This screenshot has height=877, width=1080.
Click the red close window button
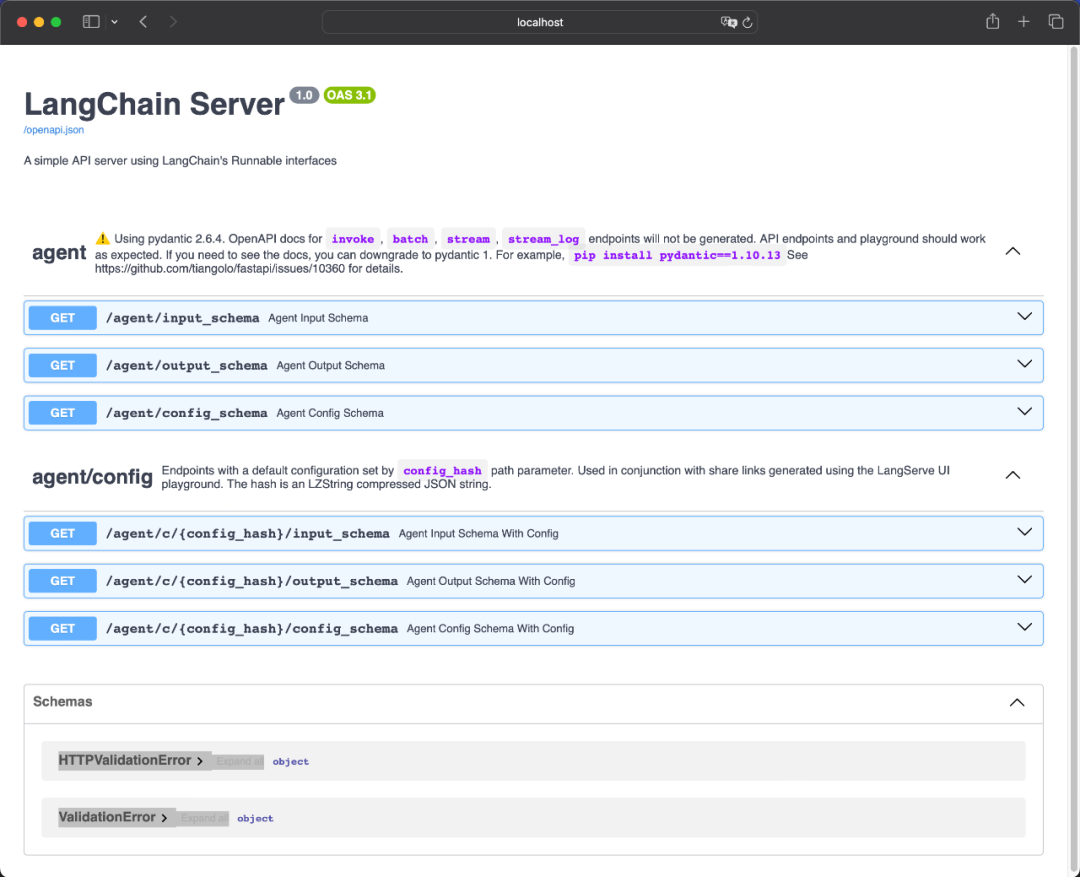[22, 22]
